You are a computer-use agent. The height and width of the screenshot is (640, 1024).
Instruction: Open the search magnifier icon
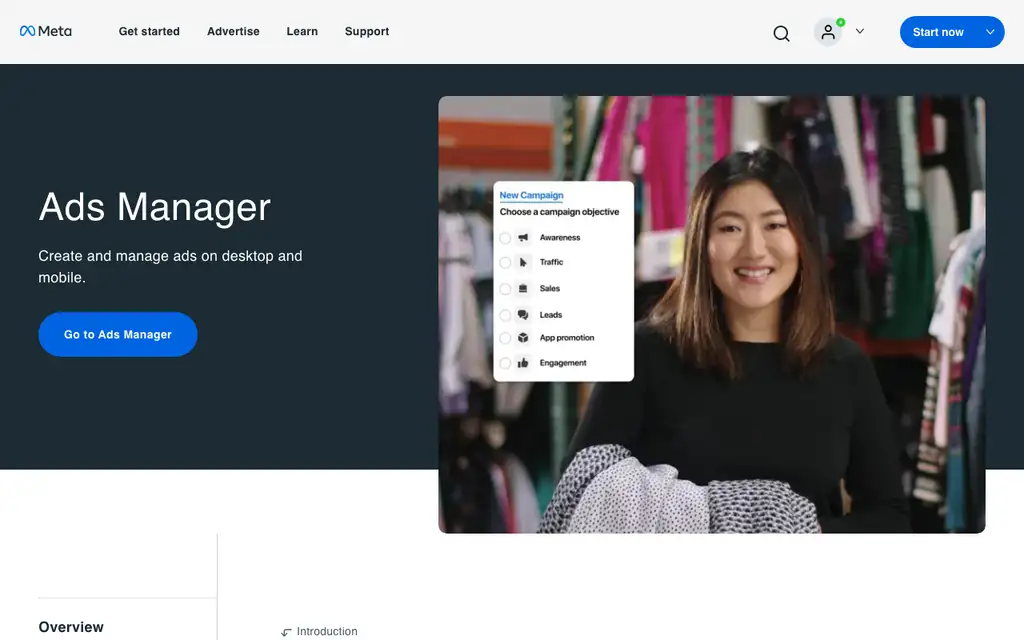(x=781, y=33)
